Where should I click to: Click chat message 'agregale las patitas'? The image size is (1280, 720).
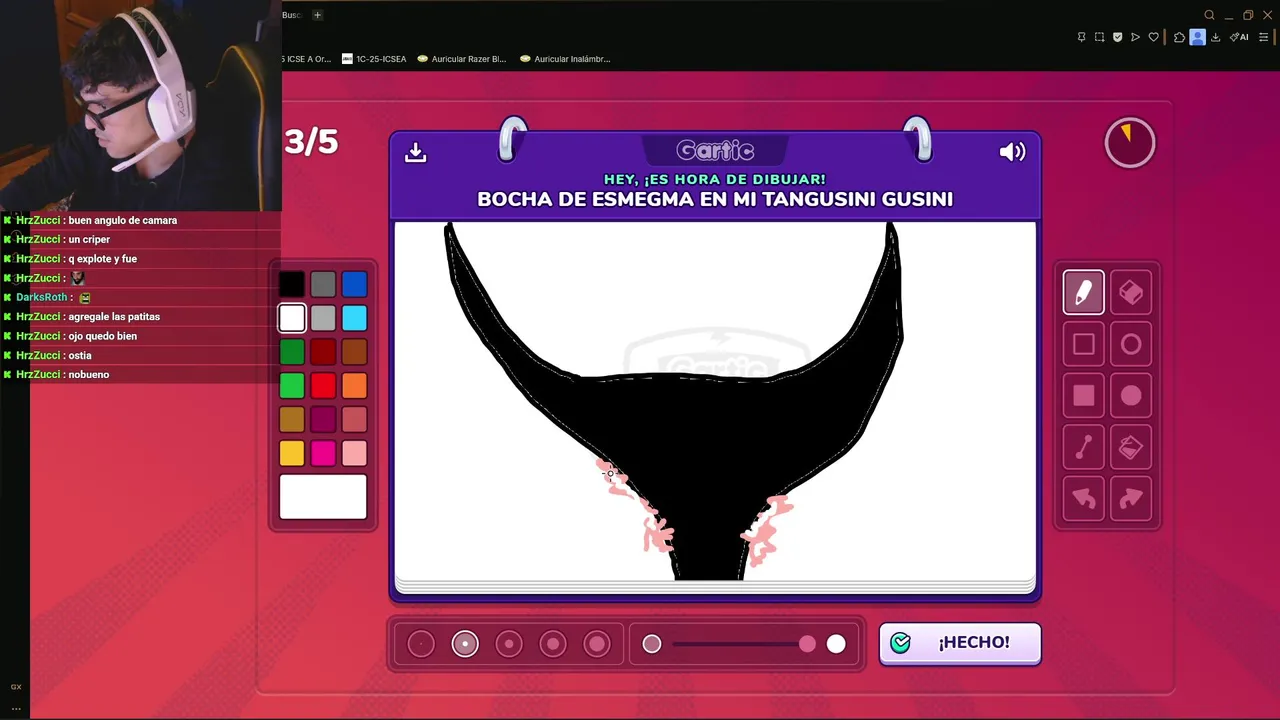[x=114, y=317]
